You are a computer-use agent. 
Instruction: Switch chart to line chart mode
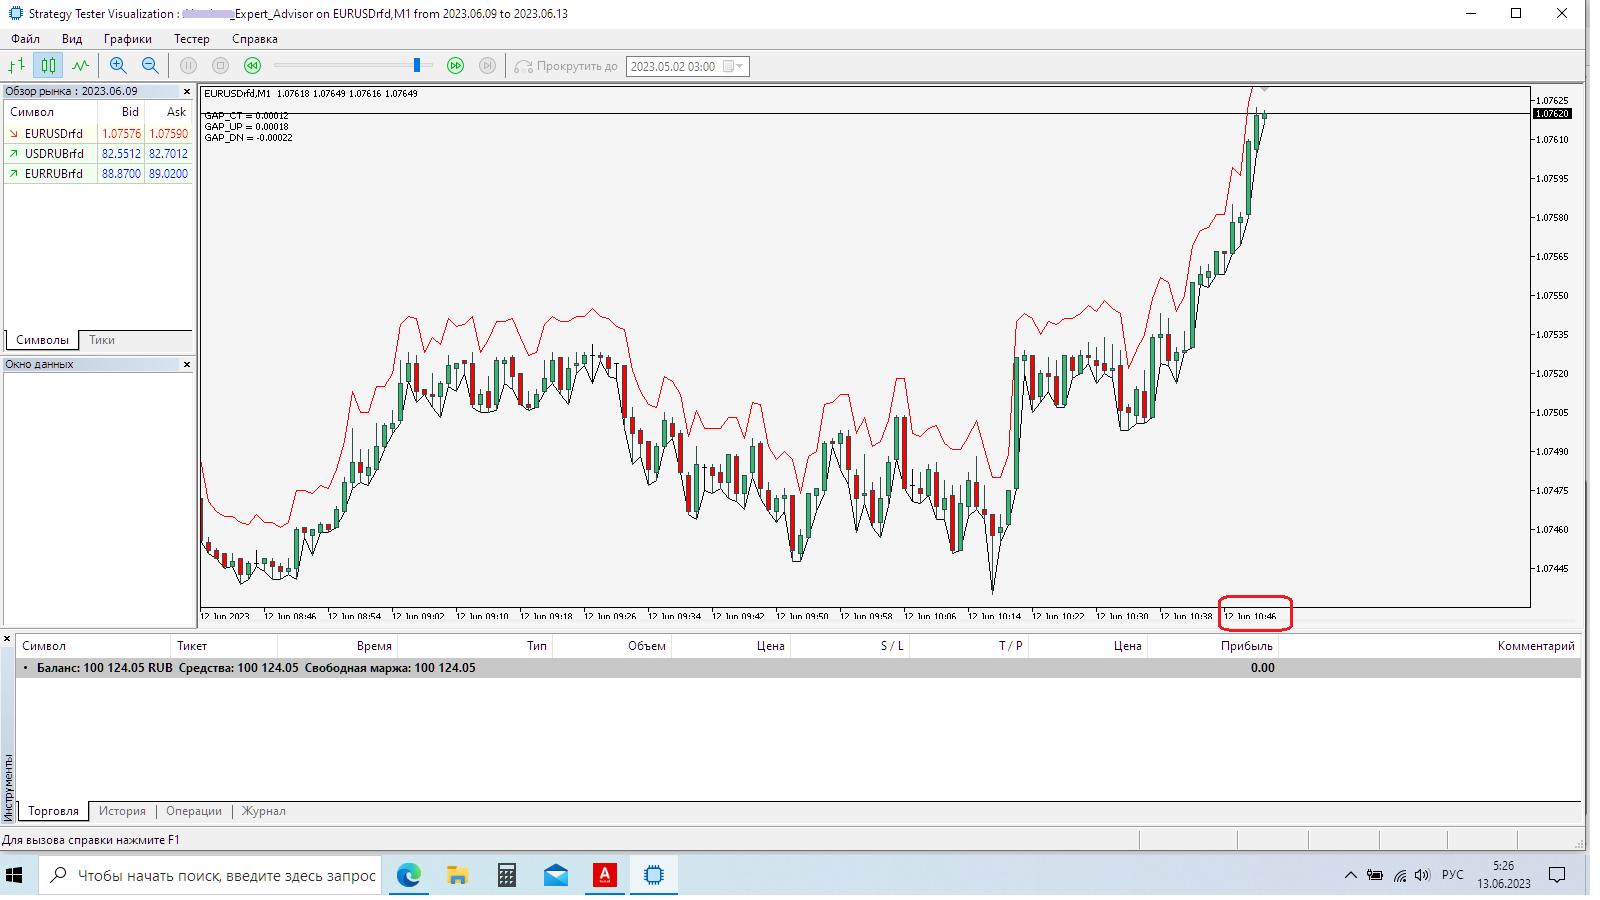tap(80, 66)
